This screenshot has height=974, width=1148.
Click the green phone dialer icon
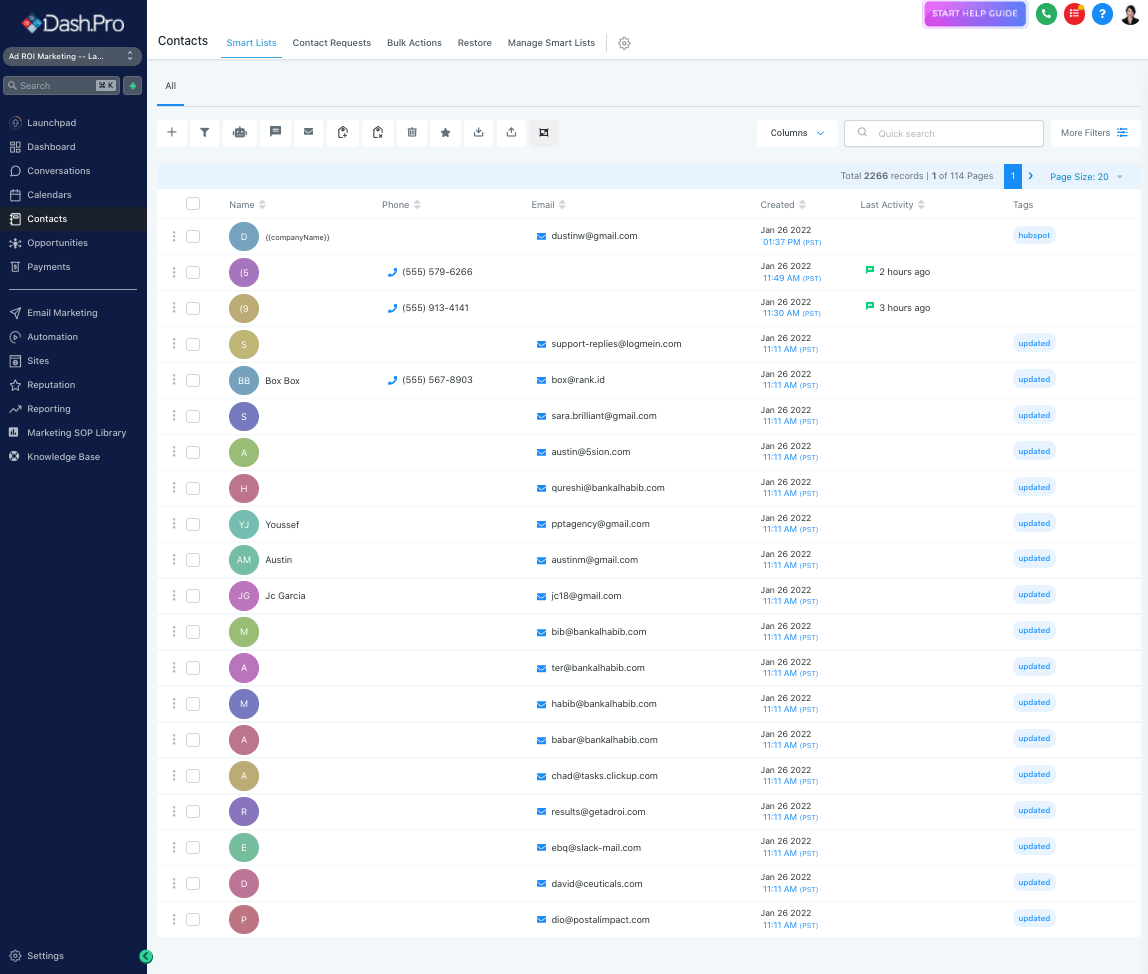pos(1046,14)
